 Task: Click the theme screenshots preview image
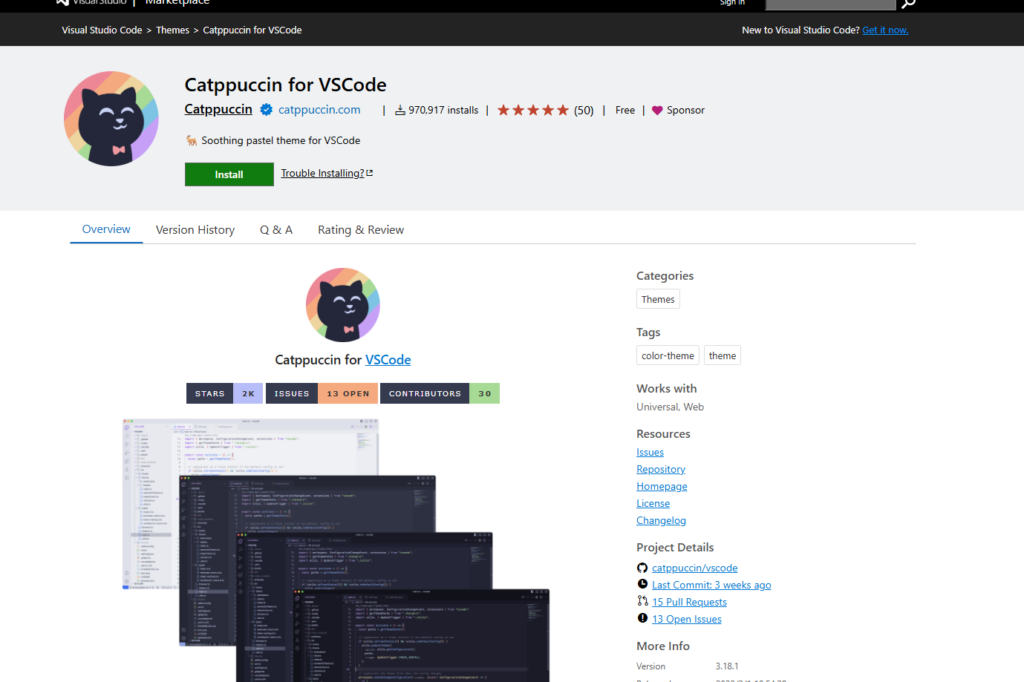click(x=336, y=550)
